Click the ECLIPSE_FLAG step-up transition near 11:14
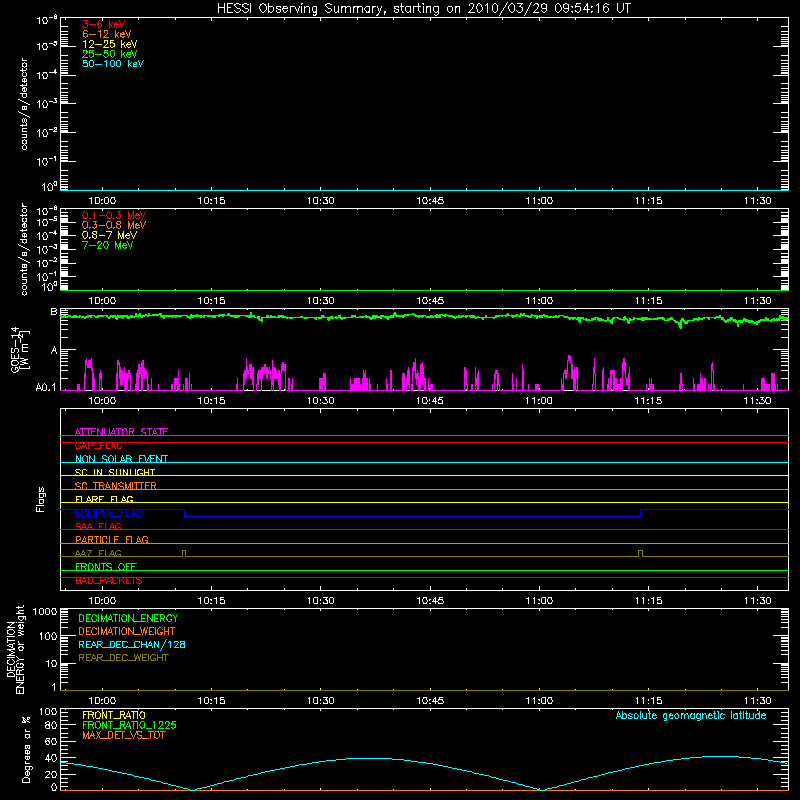The height and width of the screenshot is (800, 800). pos(641,513)
